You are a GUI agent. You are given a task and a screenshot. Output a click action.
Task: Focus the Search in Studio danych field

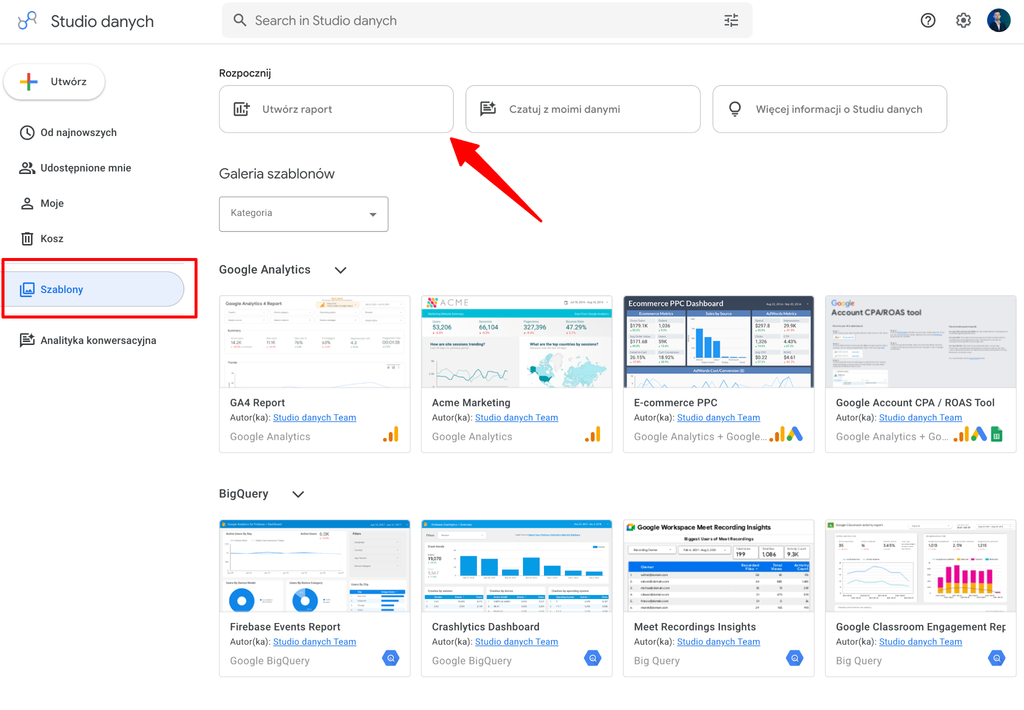coord(487,21)
